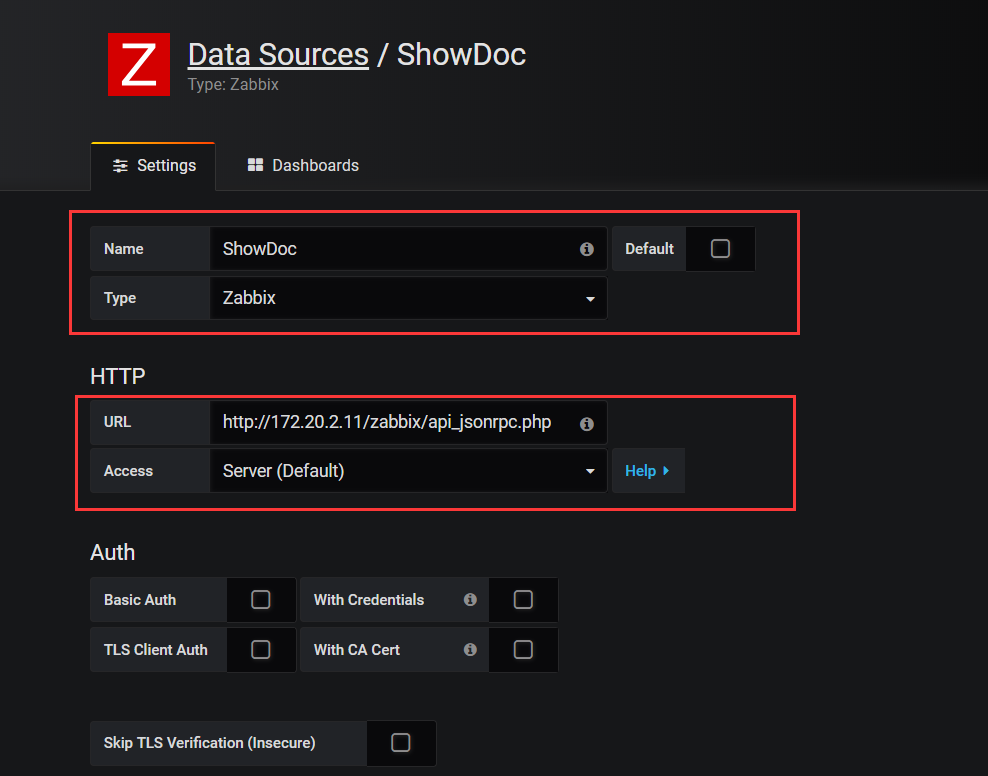Click the Auth section heading
This screenshot has width=988, height=776.
coord(113,552)
